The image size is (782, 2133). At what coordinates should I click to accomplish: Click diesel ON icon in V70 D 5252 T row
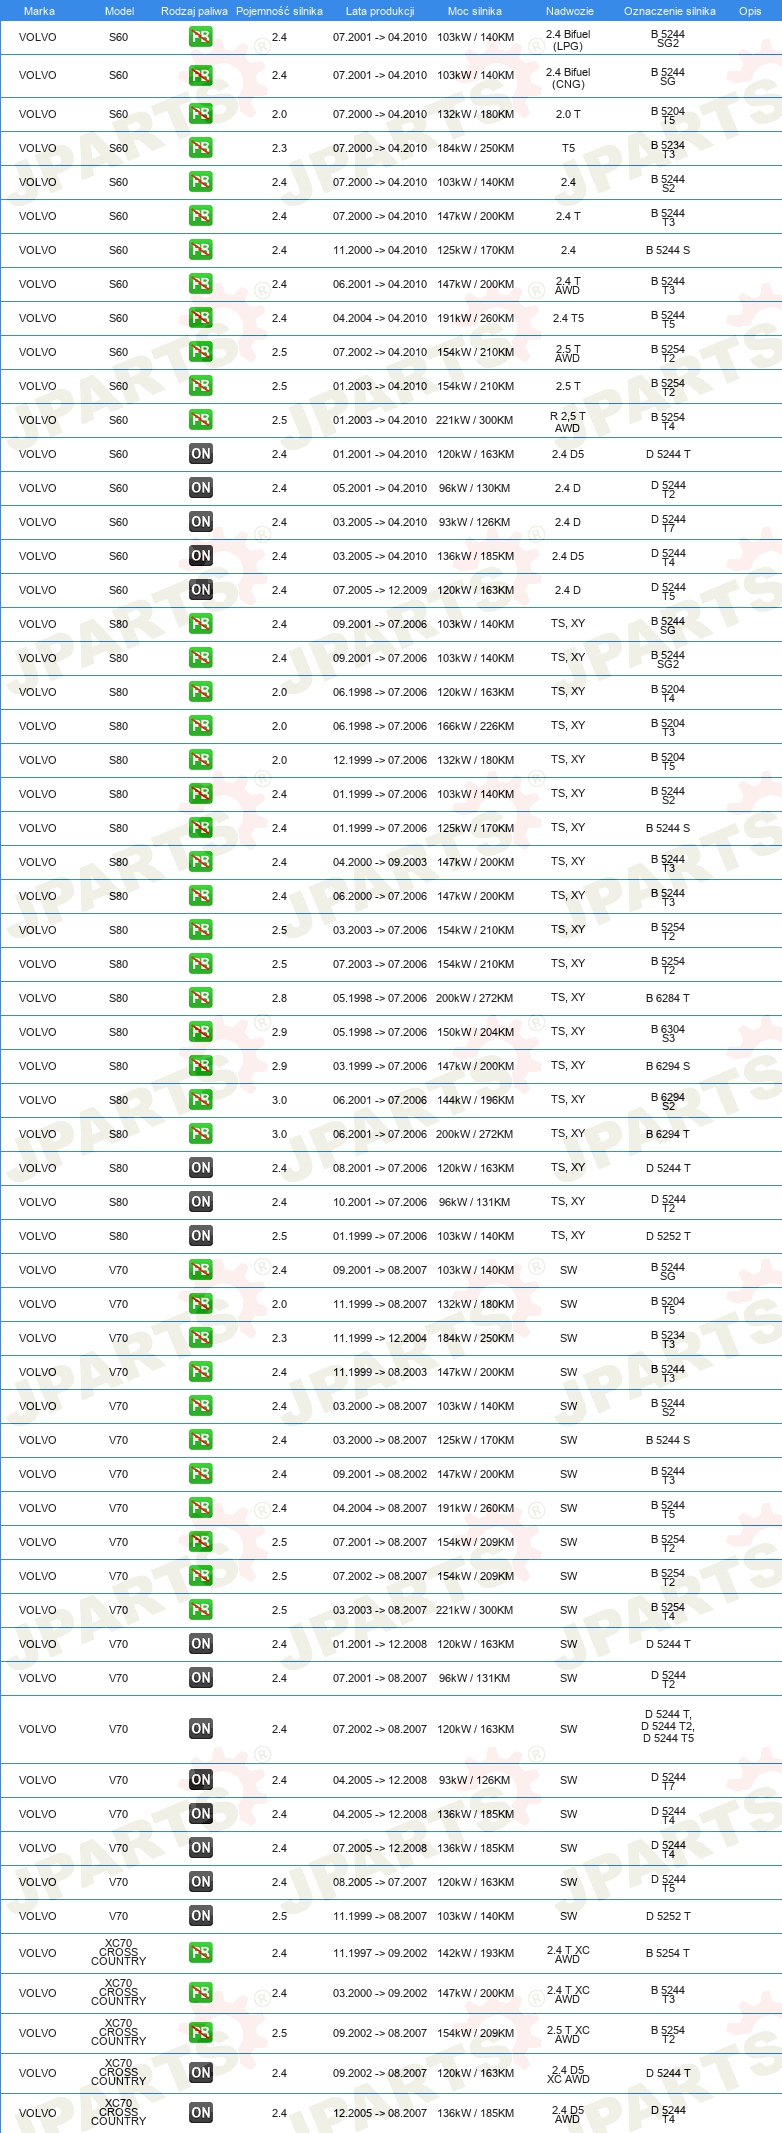coord(201,1916)
